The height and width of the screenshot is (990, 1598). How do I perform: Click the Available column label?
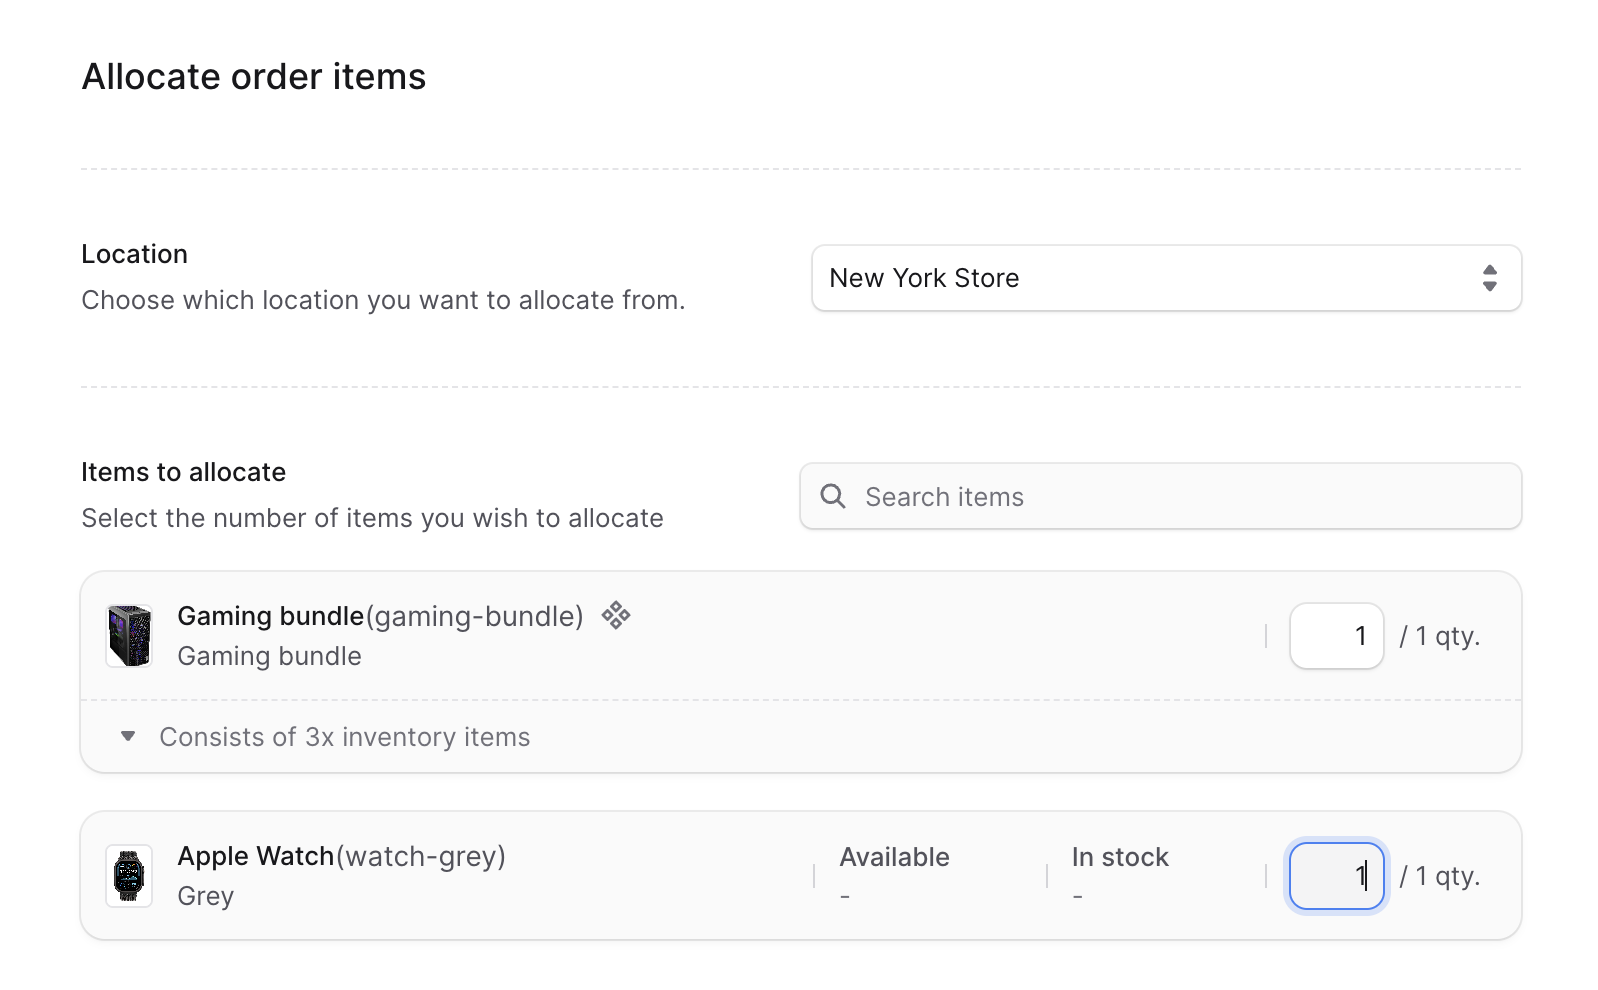(x=894, y=857)
